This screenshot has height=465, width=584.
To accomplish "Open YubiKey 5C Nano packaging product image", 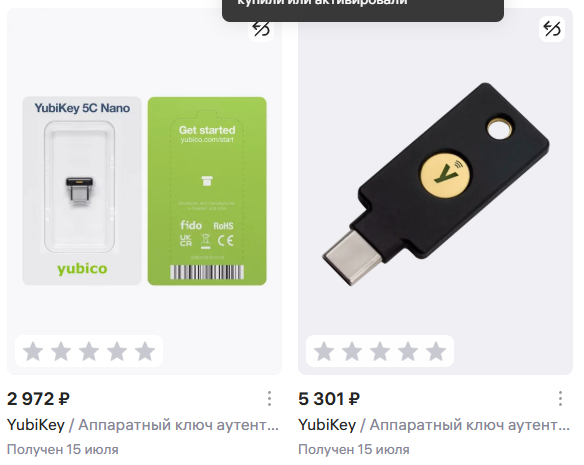I will (145, 191).
